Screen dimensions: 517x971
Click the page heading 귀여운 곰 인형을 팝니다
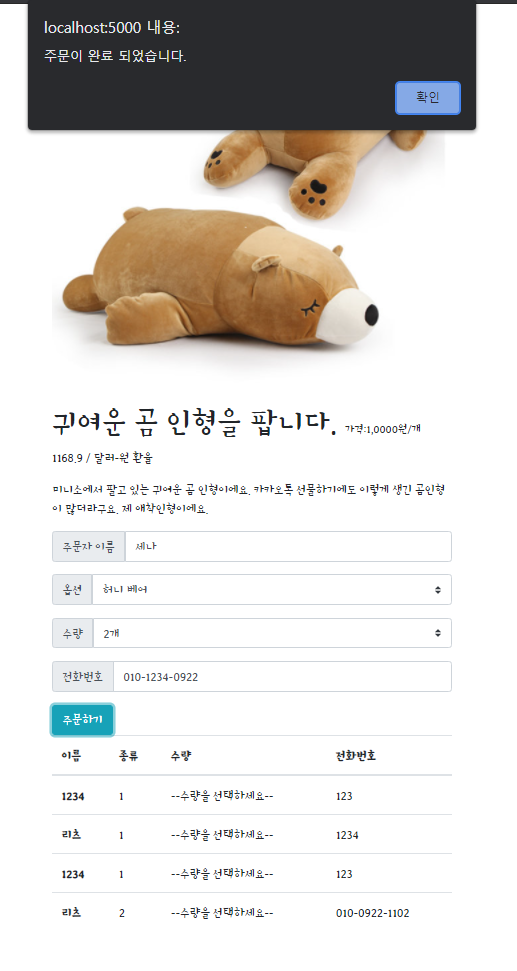tap(195, 423)
